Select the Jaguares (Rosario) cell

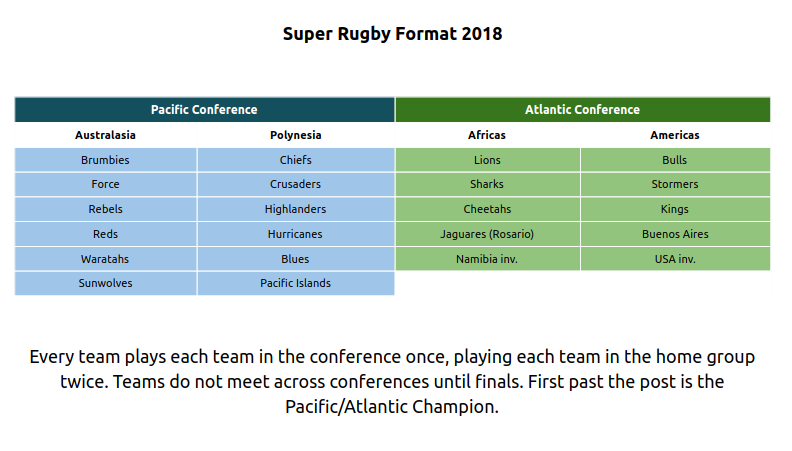pos(487,234)
